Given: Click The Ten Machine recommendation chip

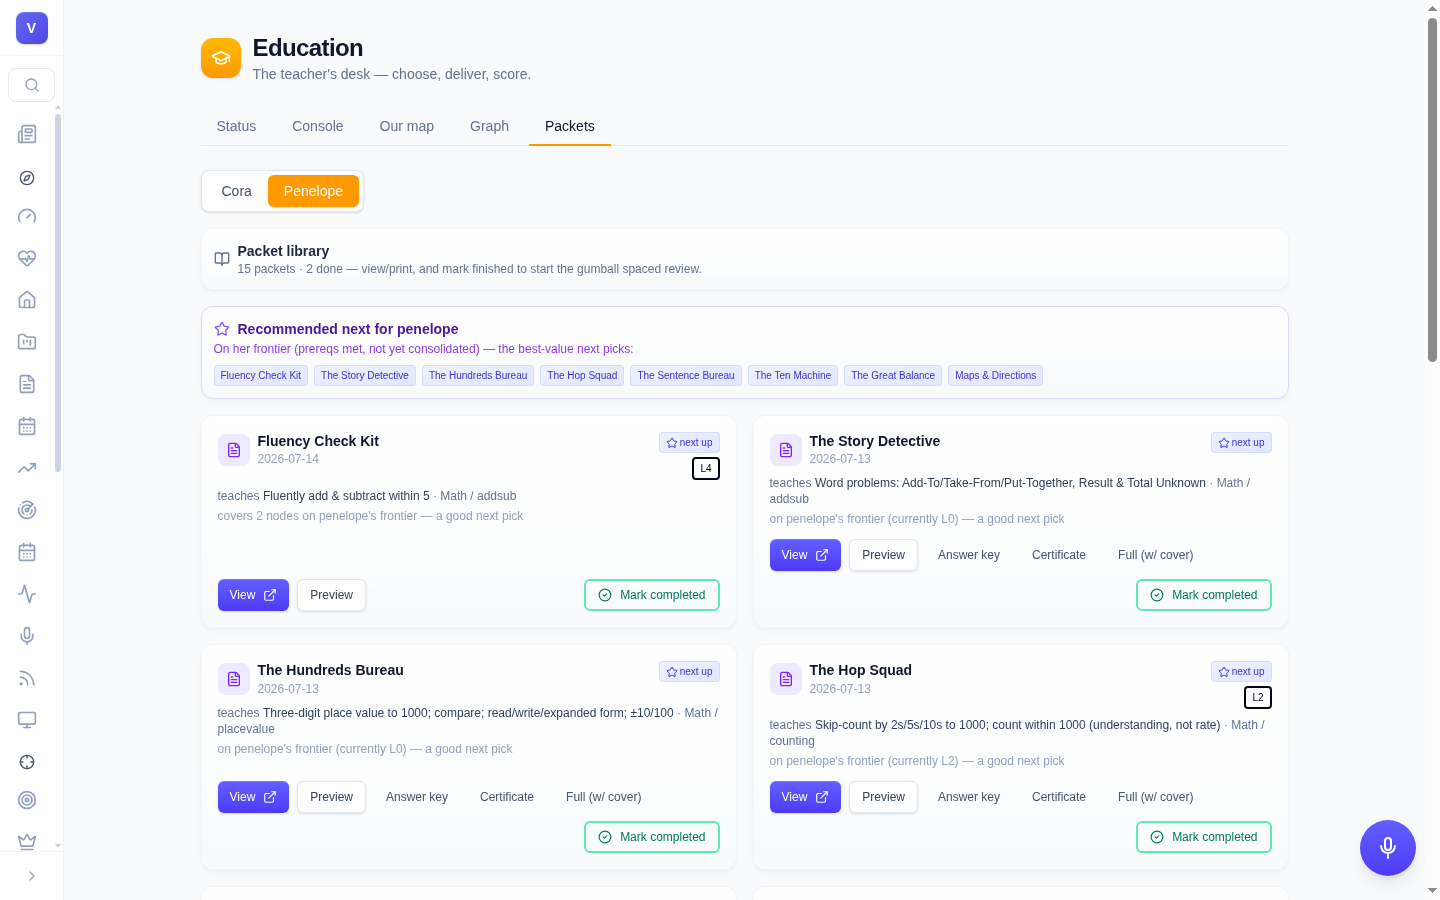Looking at the screenshot, I should point(793,376).
